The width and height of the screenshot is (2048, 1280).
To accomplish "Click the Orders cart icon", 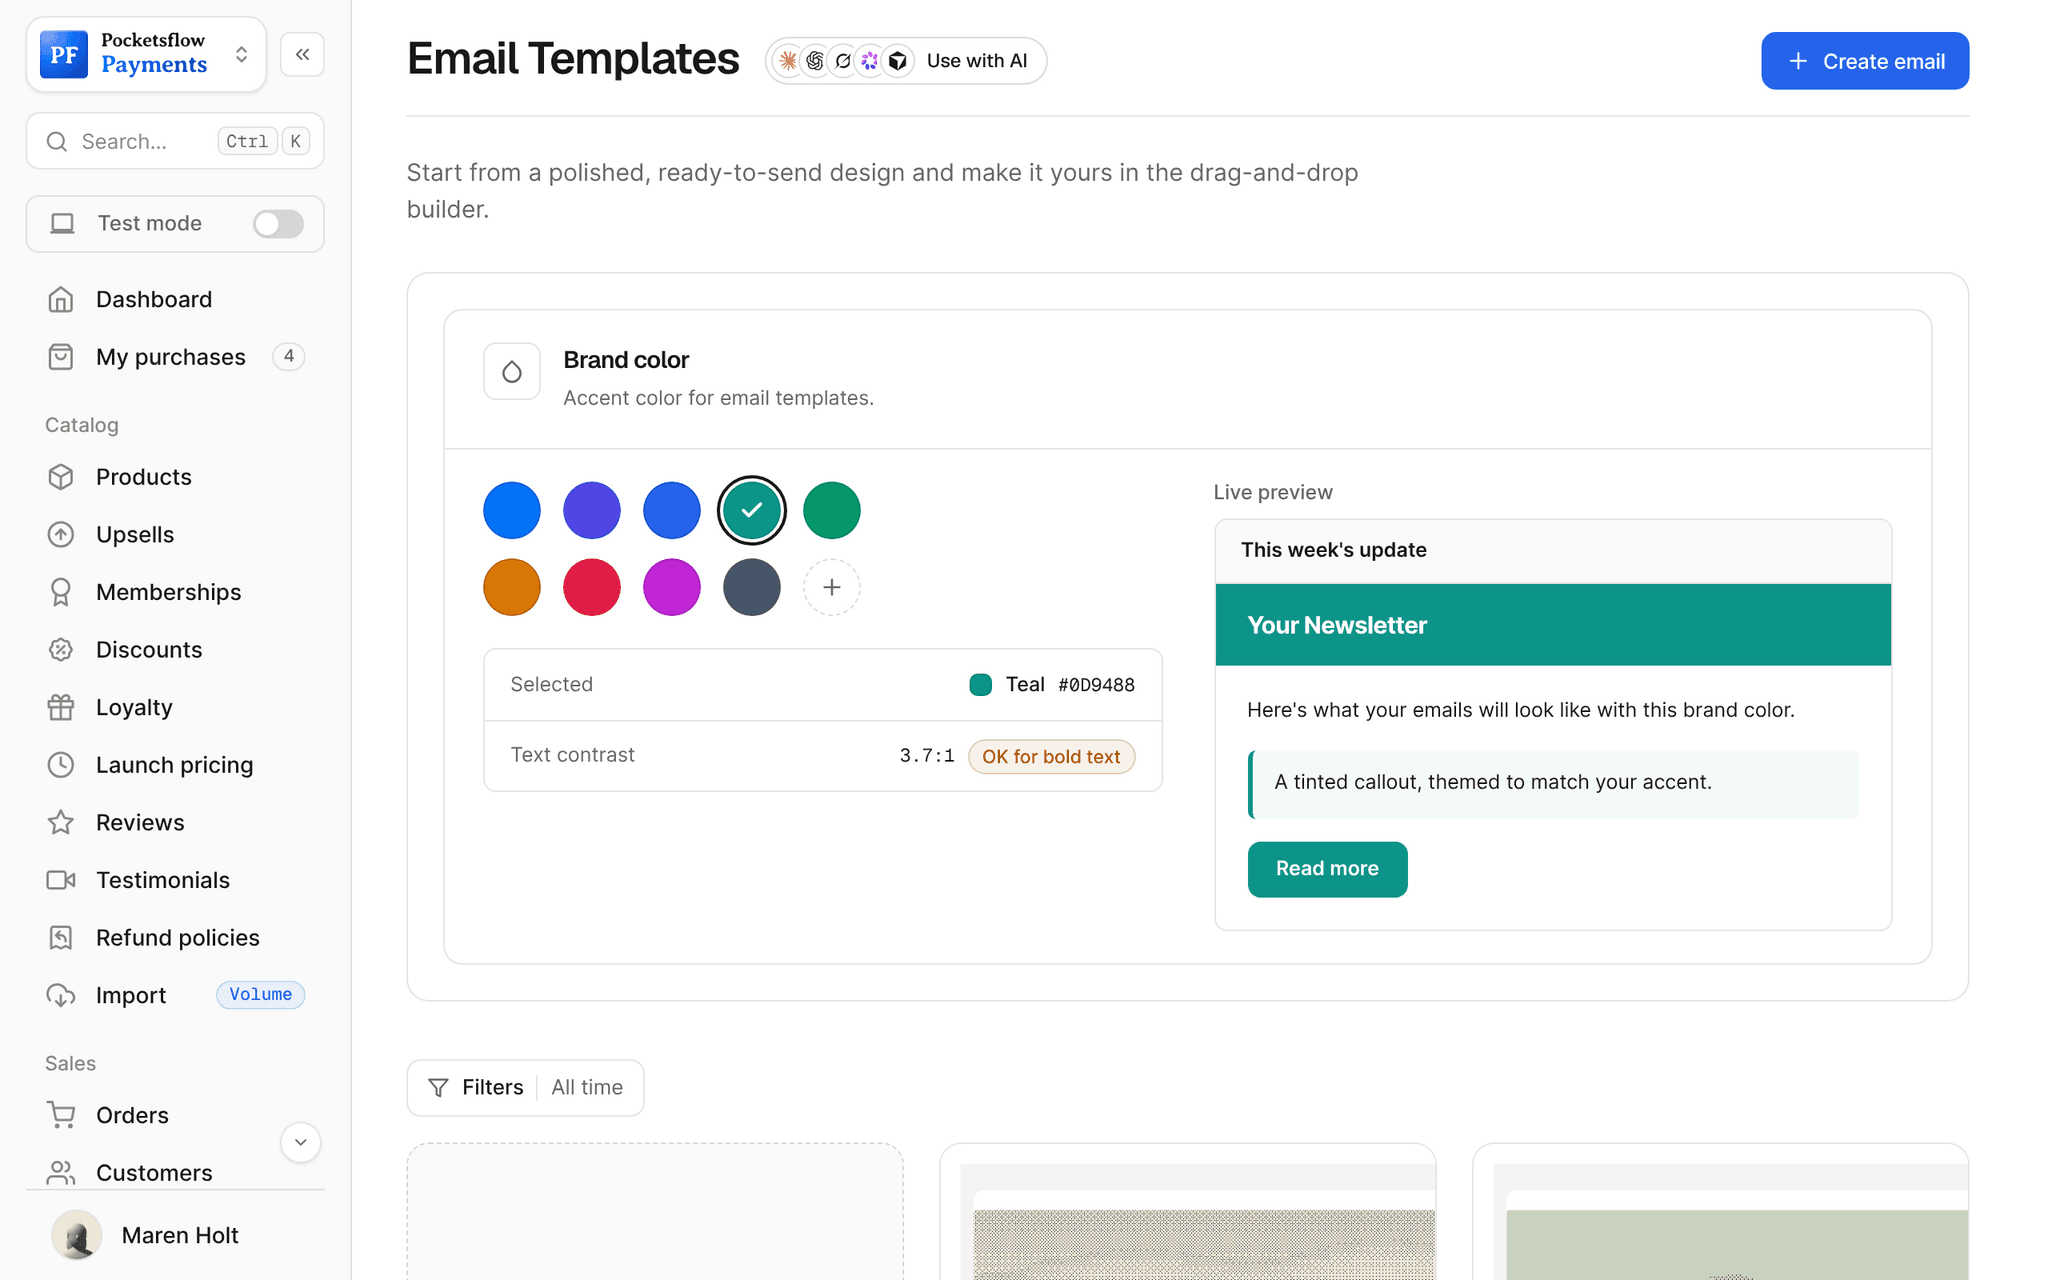I will [x=61, y=1115].
